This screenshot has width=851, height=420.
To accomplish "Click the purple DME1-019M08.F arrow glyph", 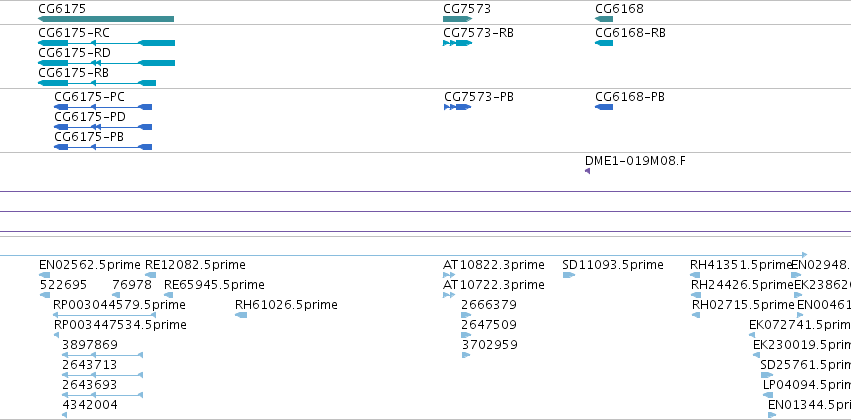I will coord(587,171).
